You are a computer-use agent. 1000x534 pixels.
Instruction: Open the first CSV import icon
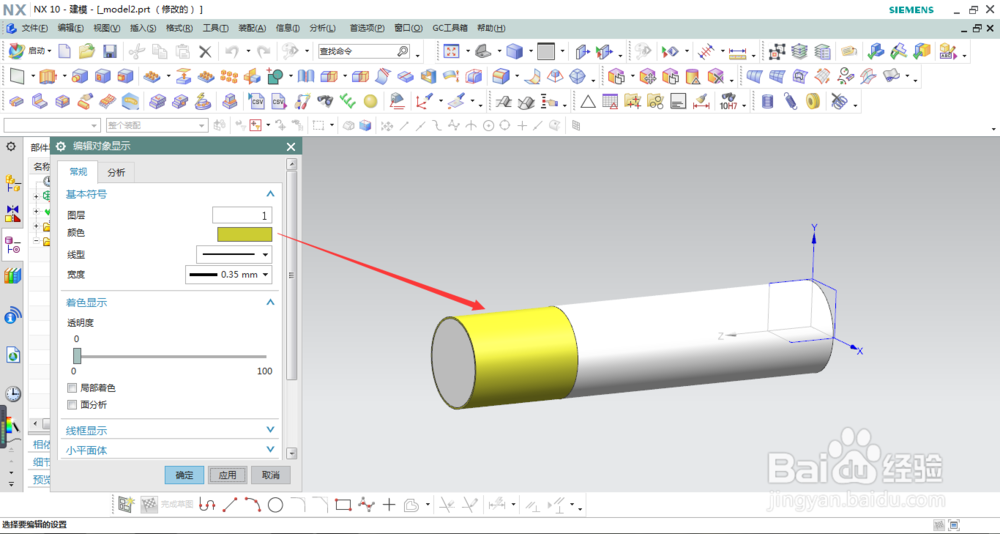coord(257,101)
